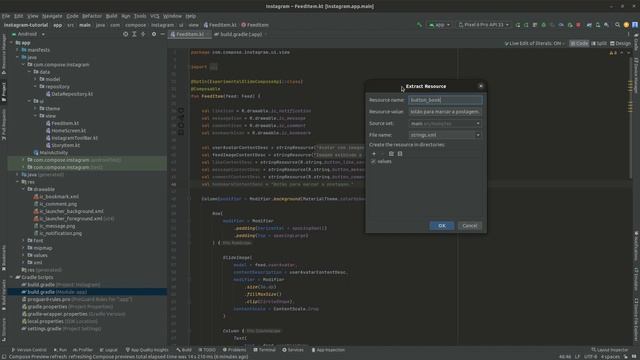640x360 pixels.
Task: Click Collapse All icon in Project panel
Action: pos(143,34)
